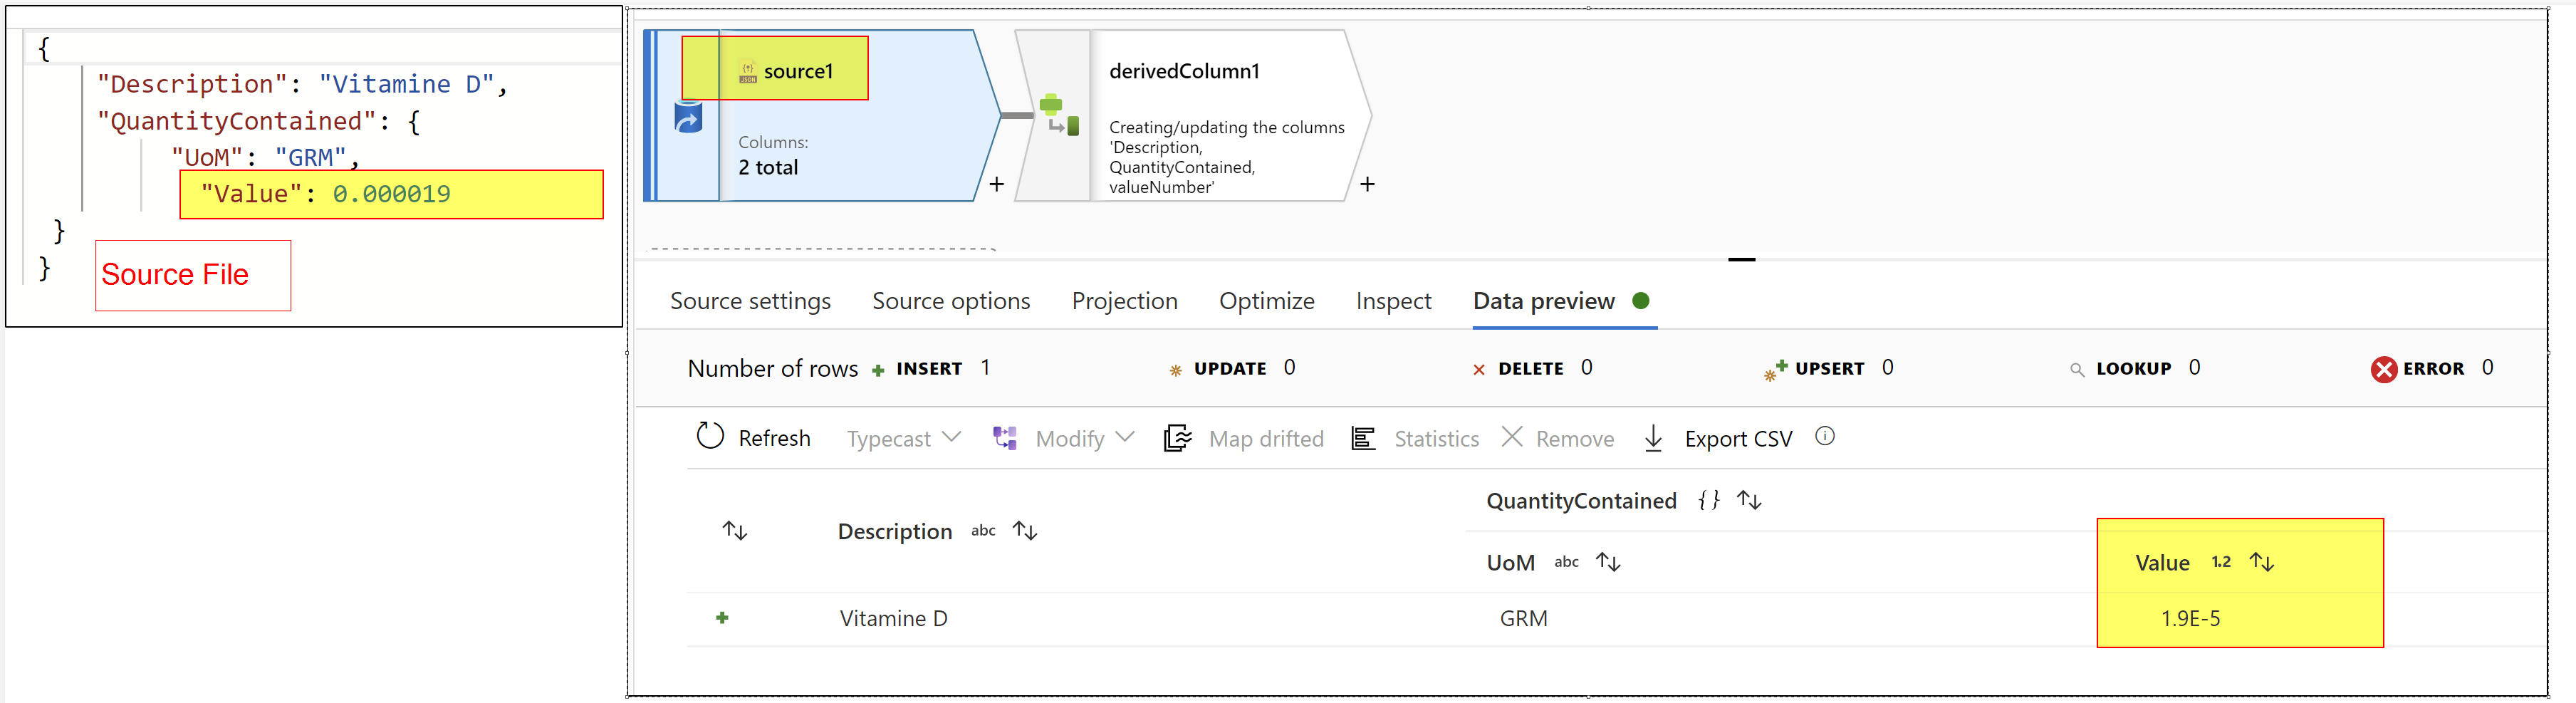Open the Inspect tab

[x=1393, y=301]
